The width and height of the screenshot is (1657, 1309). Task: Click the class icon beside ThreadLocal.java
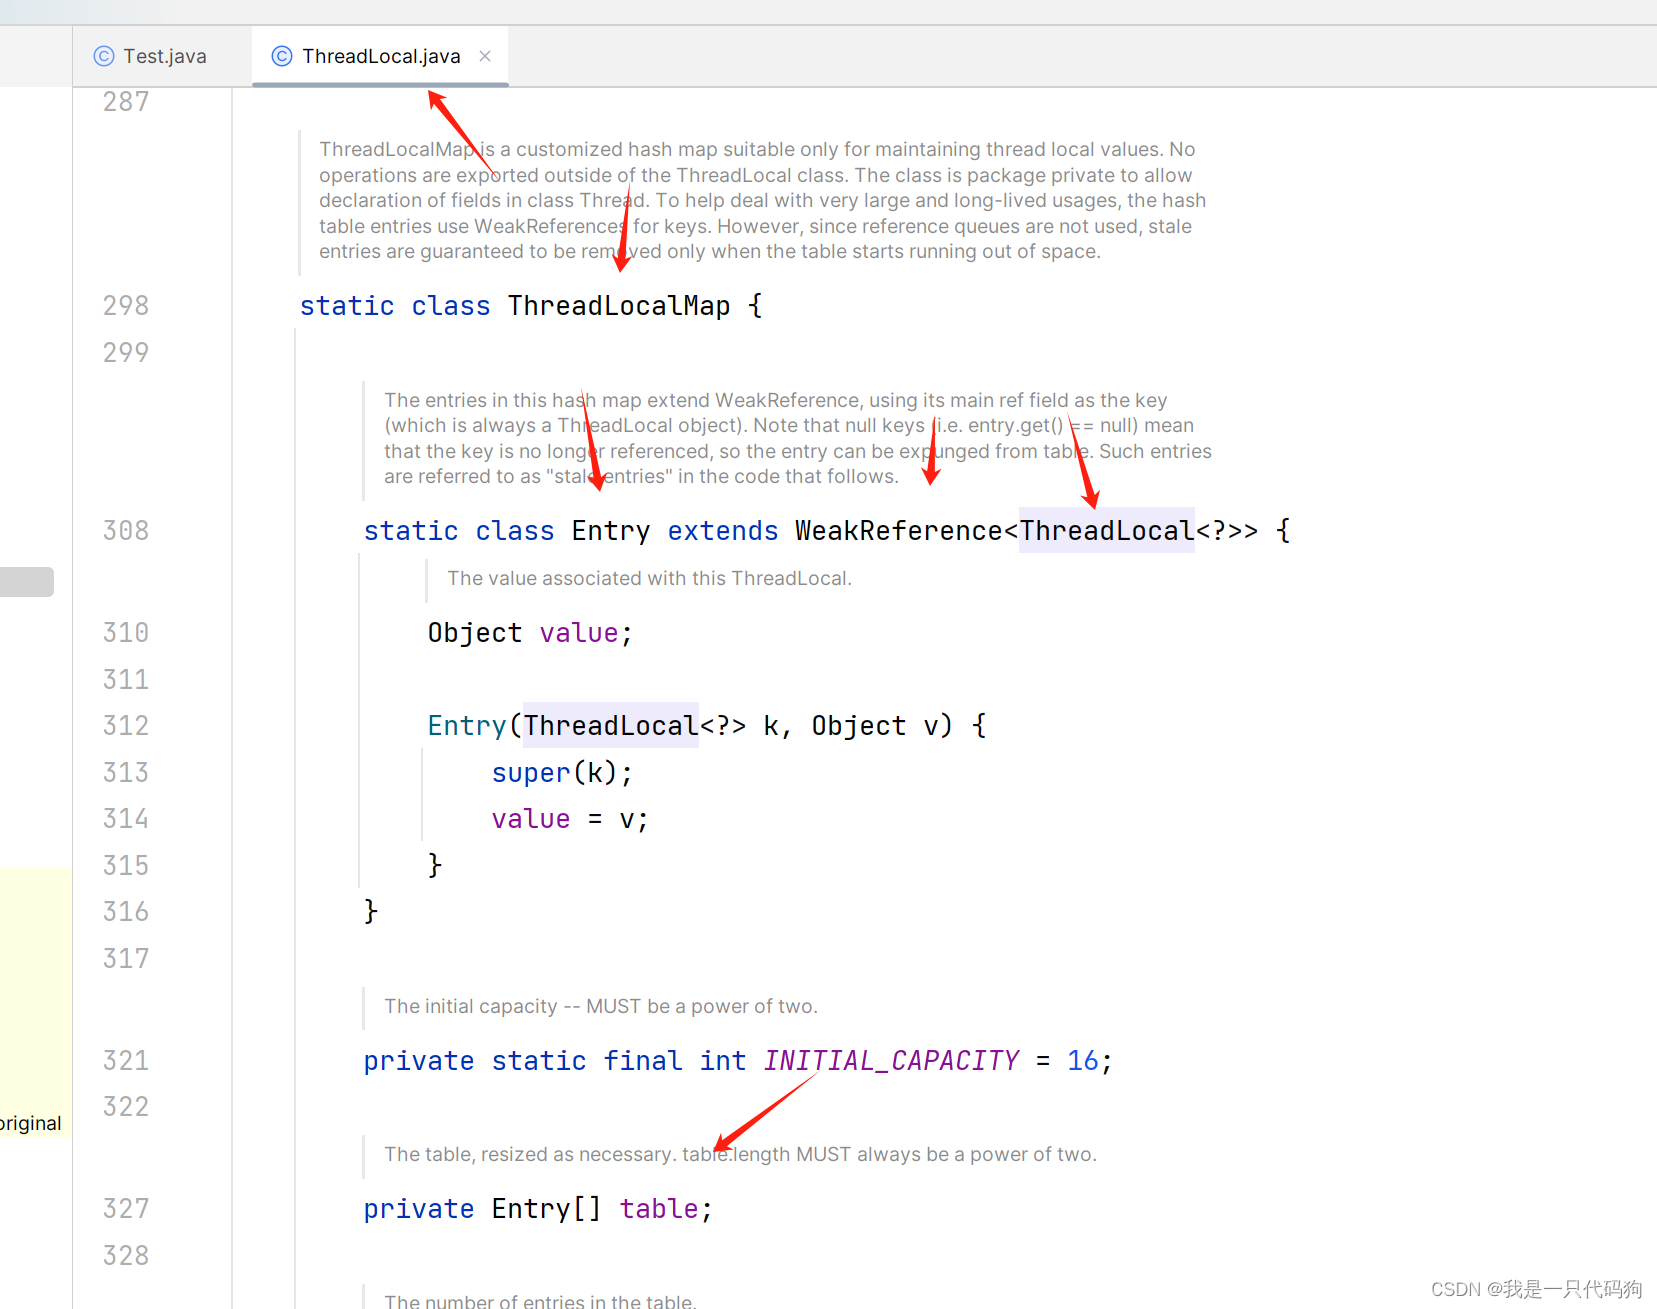point(281,56)
